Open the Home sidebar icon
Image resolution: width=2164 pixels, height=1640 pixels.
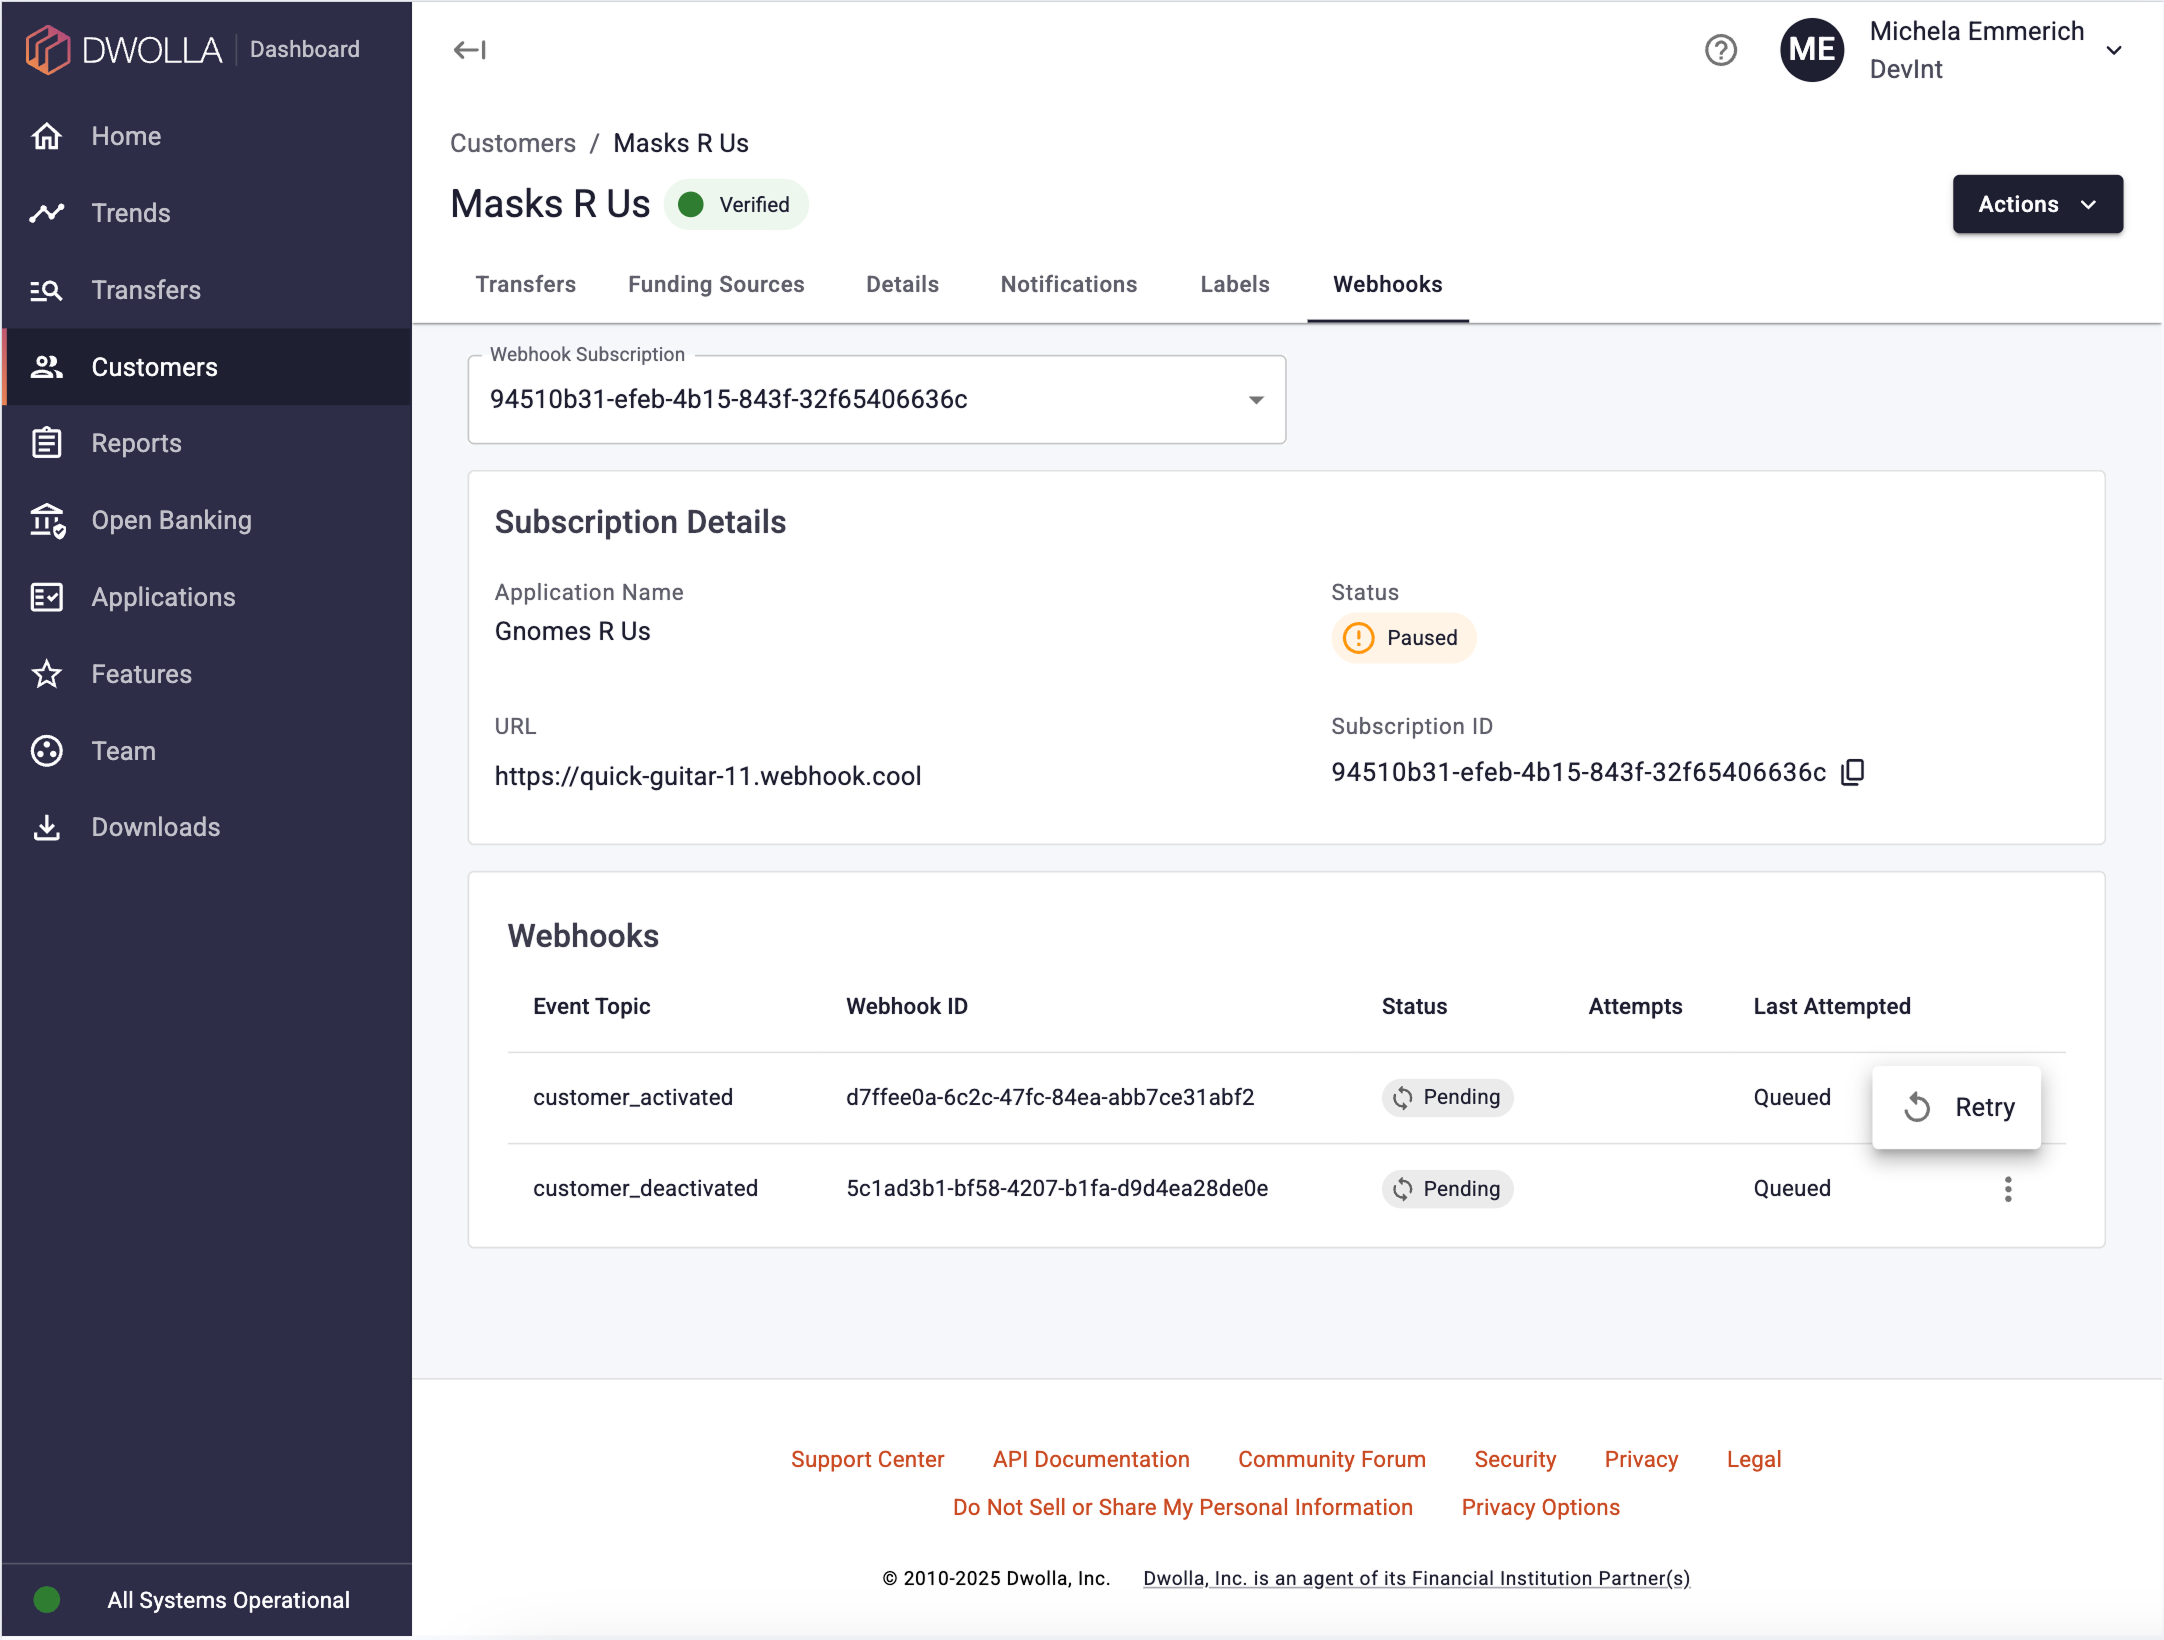(47, 136)
